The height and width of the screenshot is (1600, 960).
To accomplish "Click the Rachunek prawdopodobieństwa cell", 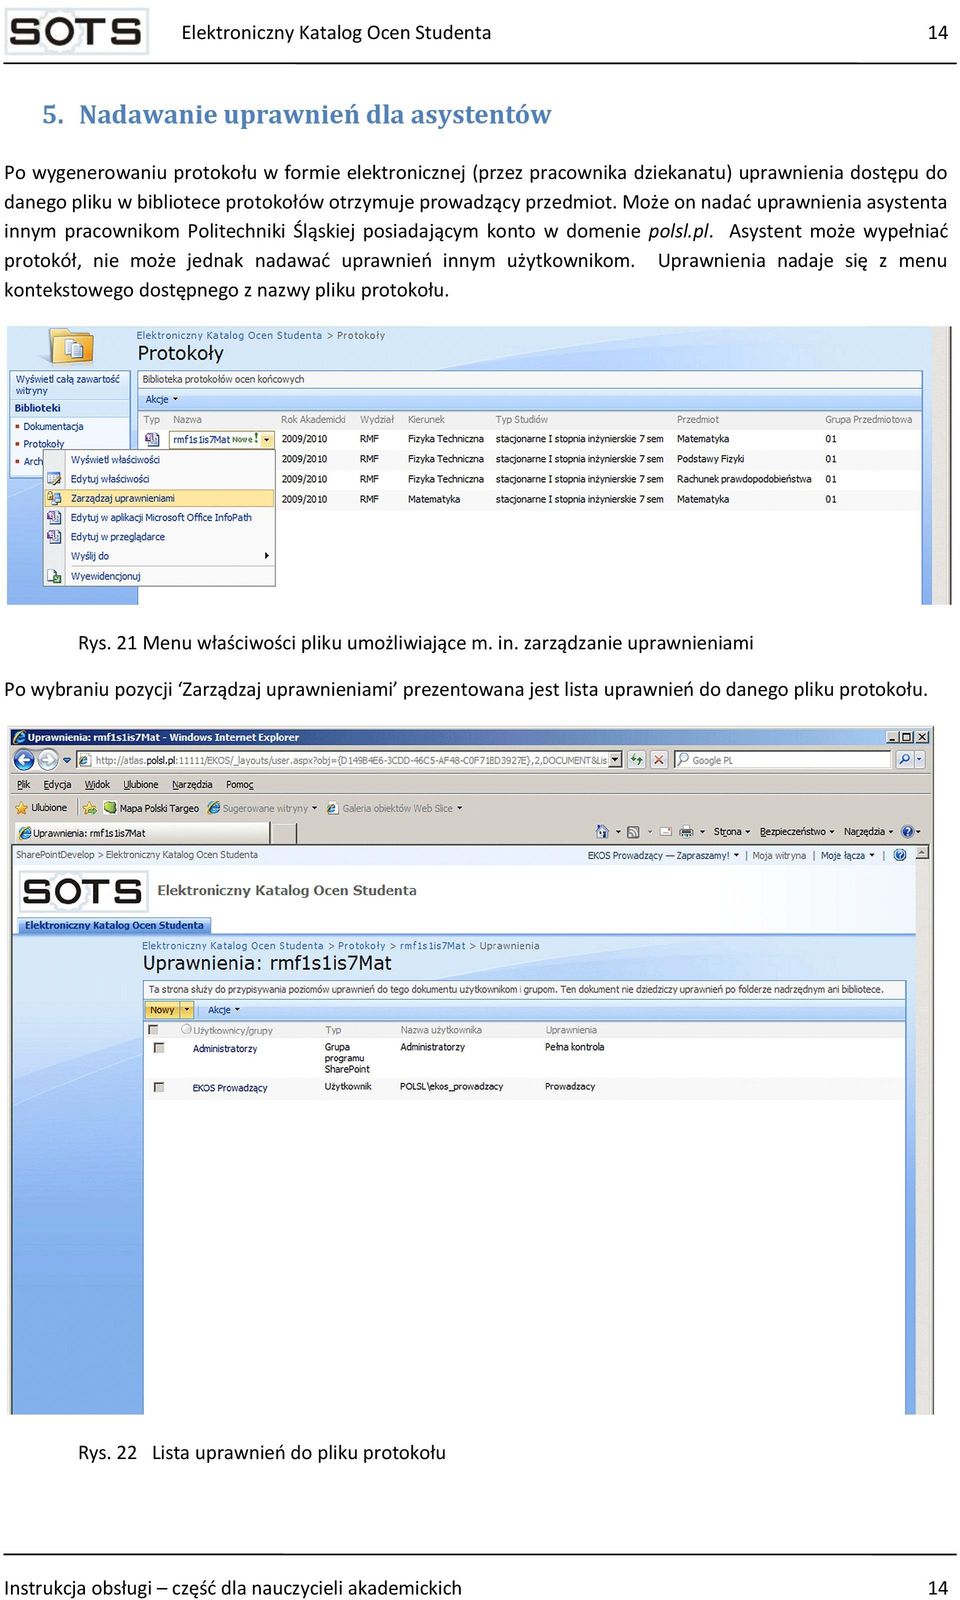I will (x=744, y=479).
